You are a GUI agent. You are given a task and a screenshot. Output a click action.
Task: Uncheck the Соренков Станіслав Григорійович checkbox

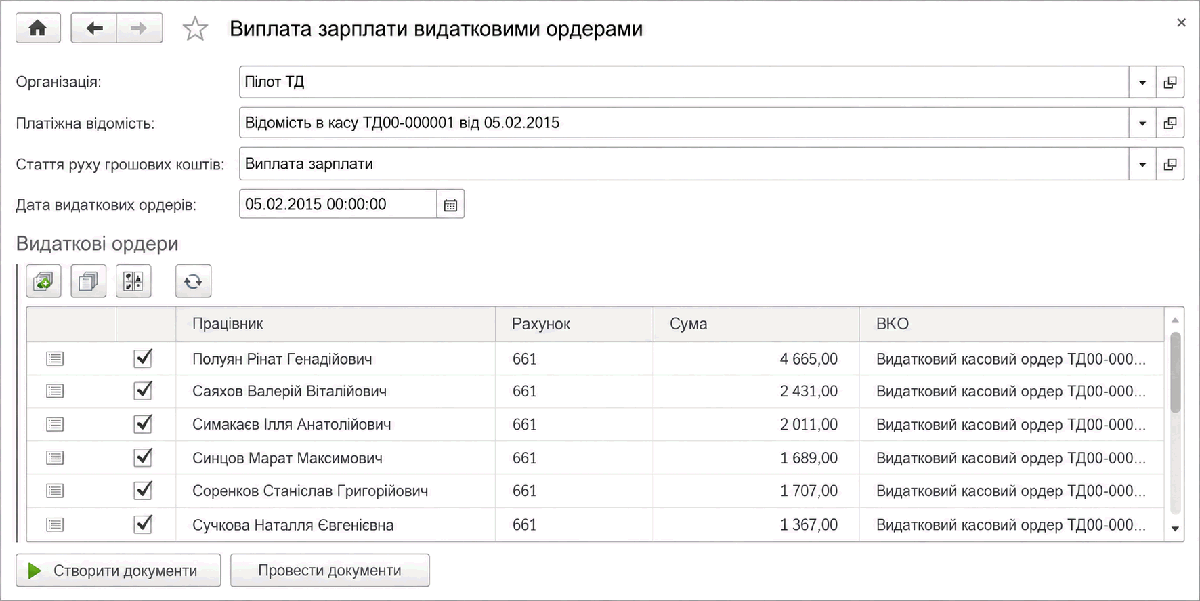point(143,490)
